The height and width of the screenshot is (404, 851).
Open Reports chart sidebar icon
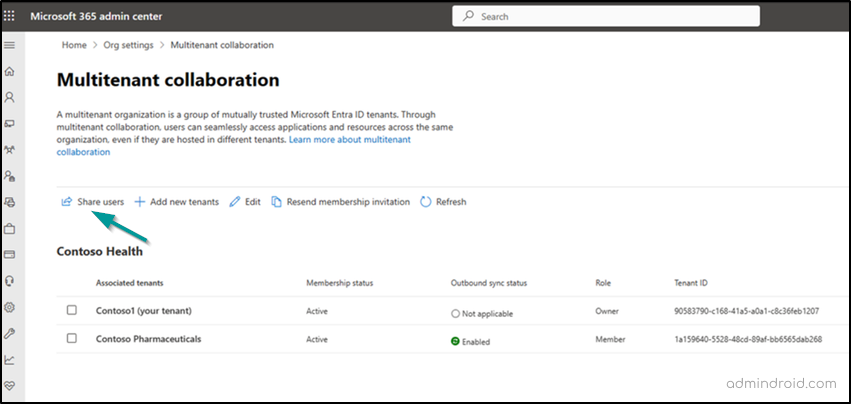coord(9,359)
